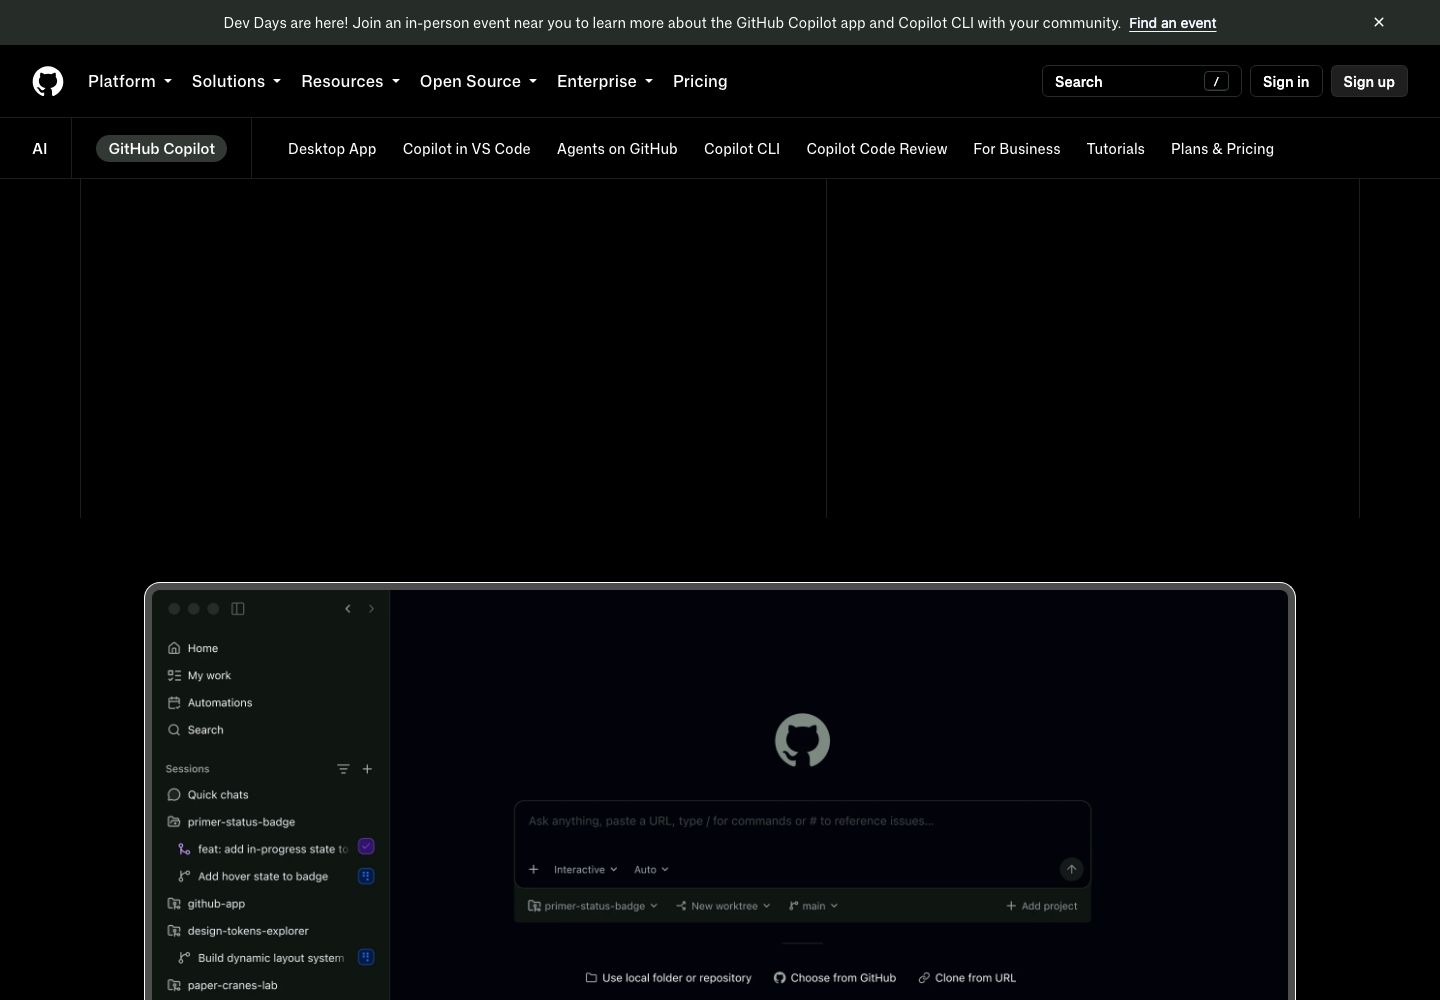
Task: Open Search in the app sidebar
Action: pyautogui.click(x=196, y=730)
